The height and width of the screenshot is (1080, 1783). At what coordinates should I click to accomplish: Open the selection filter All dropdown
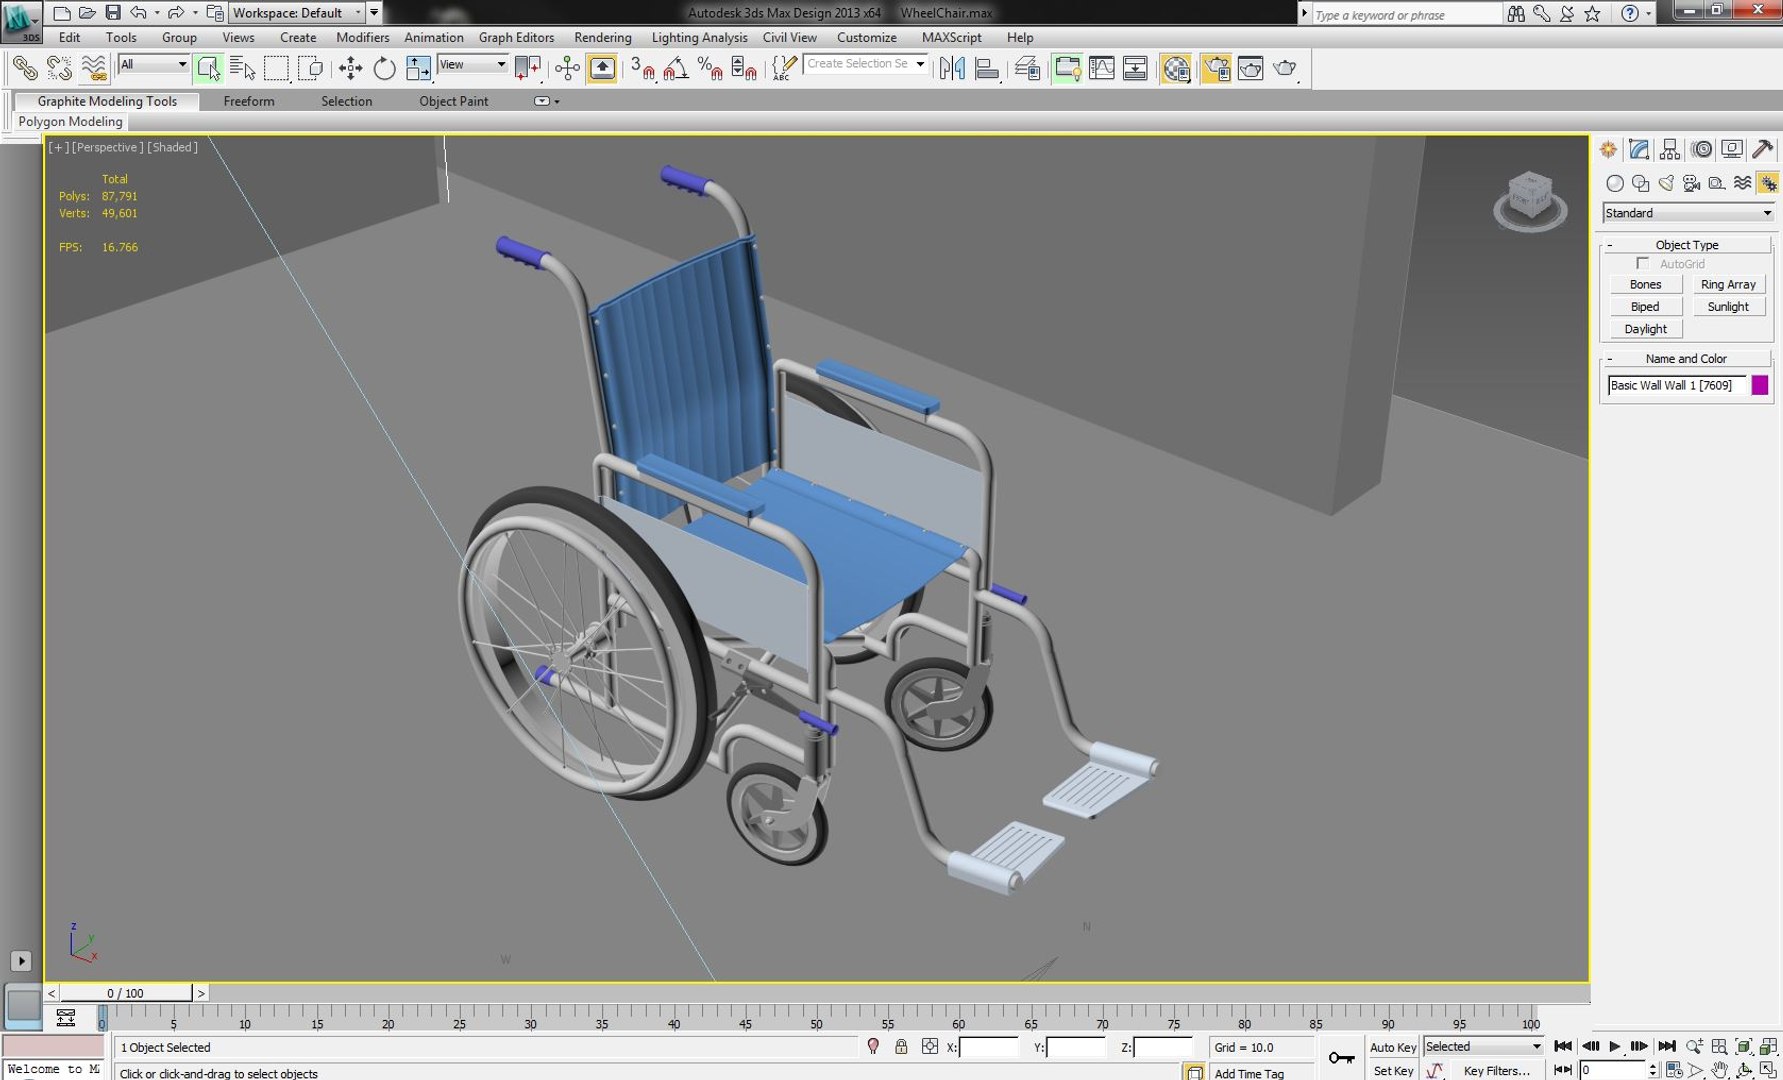click(153, 64)
